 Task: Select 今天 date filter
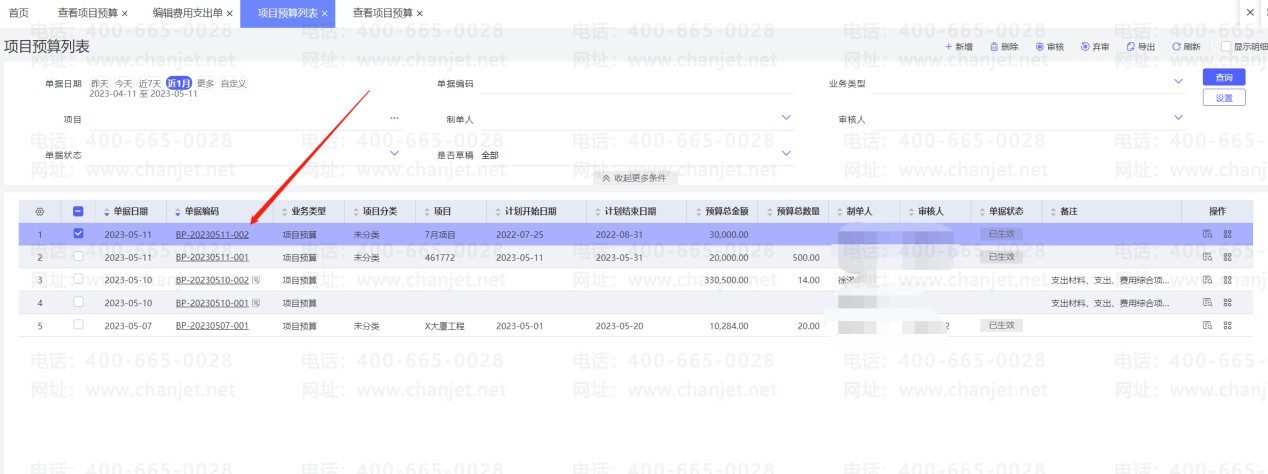click(x=123, y=83)
